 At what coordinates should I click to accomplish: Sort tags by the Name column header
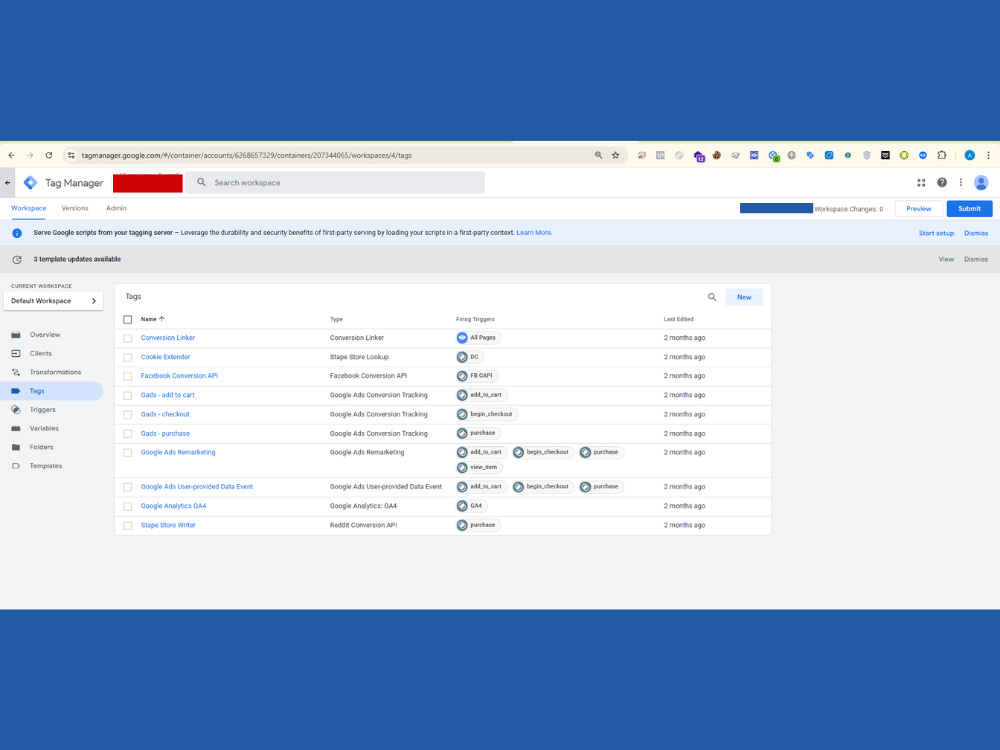[x=152, y=319]
